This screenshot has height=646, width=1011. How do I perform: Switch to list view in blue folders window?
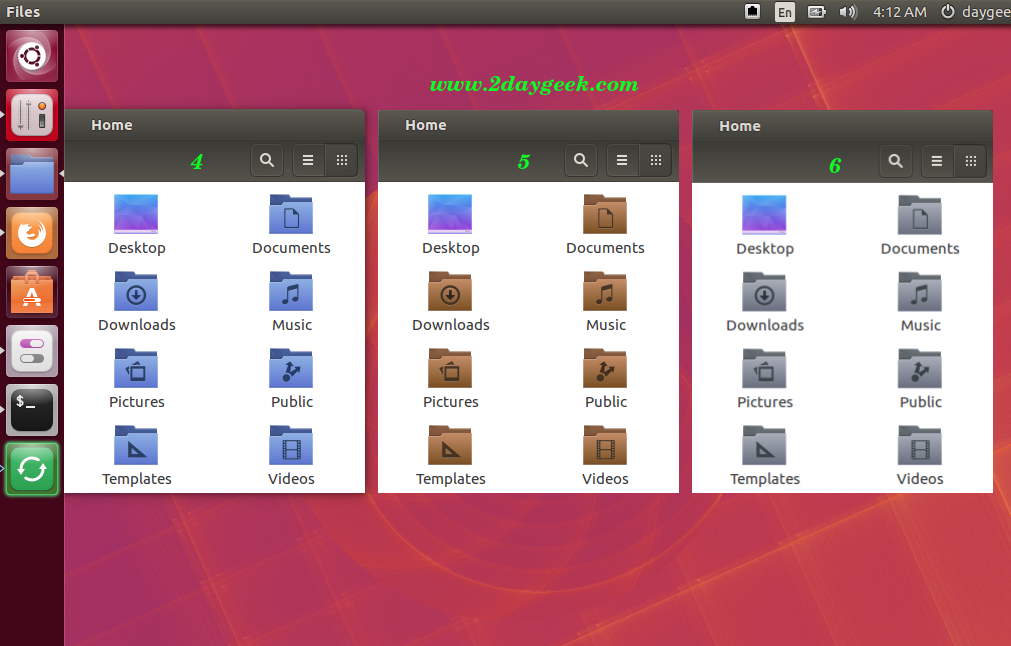pyautogui.click(x=308, y=160)
